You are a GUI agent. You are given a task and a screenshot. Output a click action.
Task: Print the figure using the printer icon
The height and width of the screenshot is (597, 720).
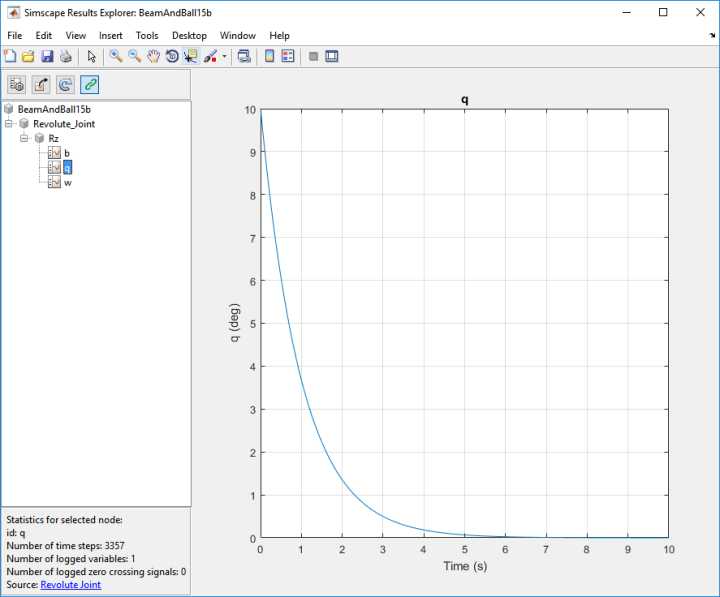coord(66,56)
